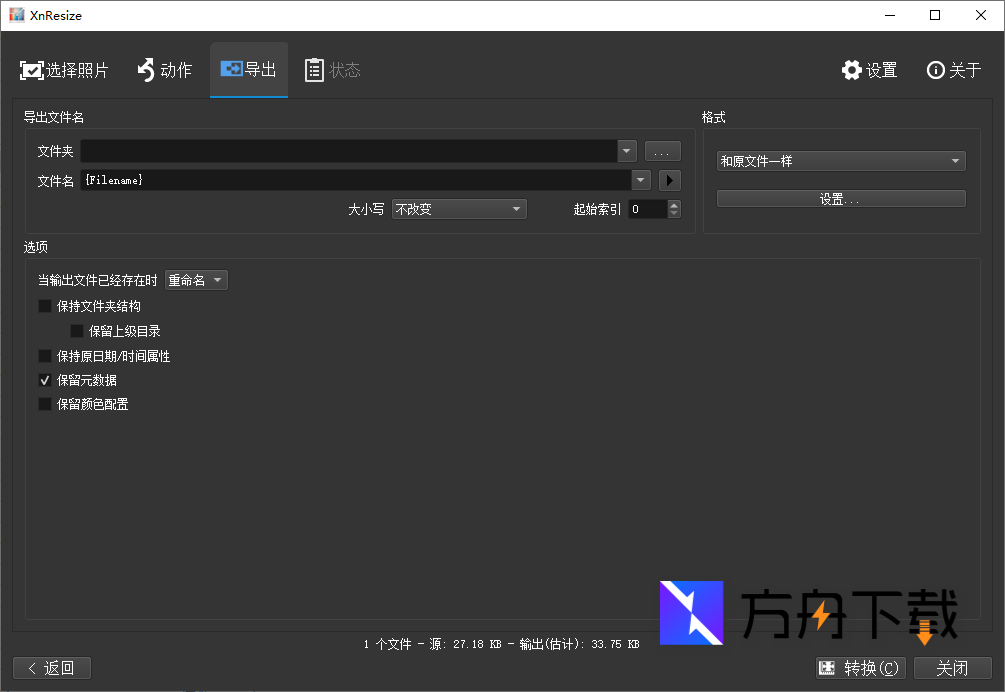Click the 动作 actions icon
Screen dimensions: 1005x692
145,69
